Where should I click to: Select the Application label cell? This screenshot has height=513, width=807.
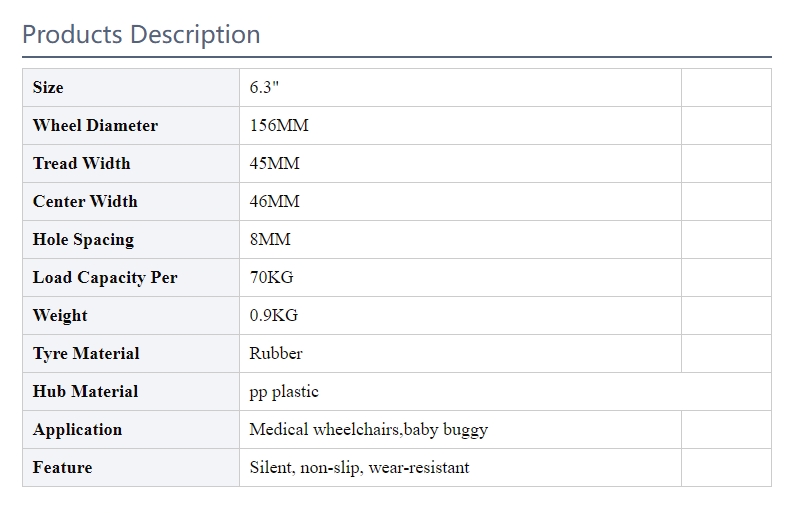131,430
